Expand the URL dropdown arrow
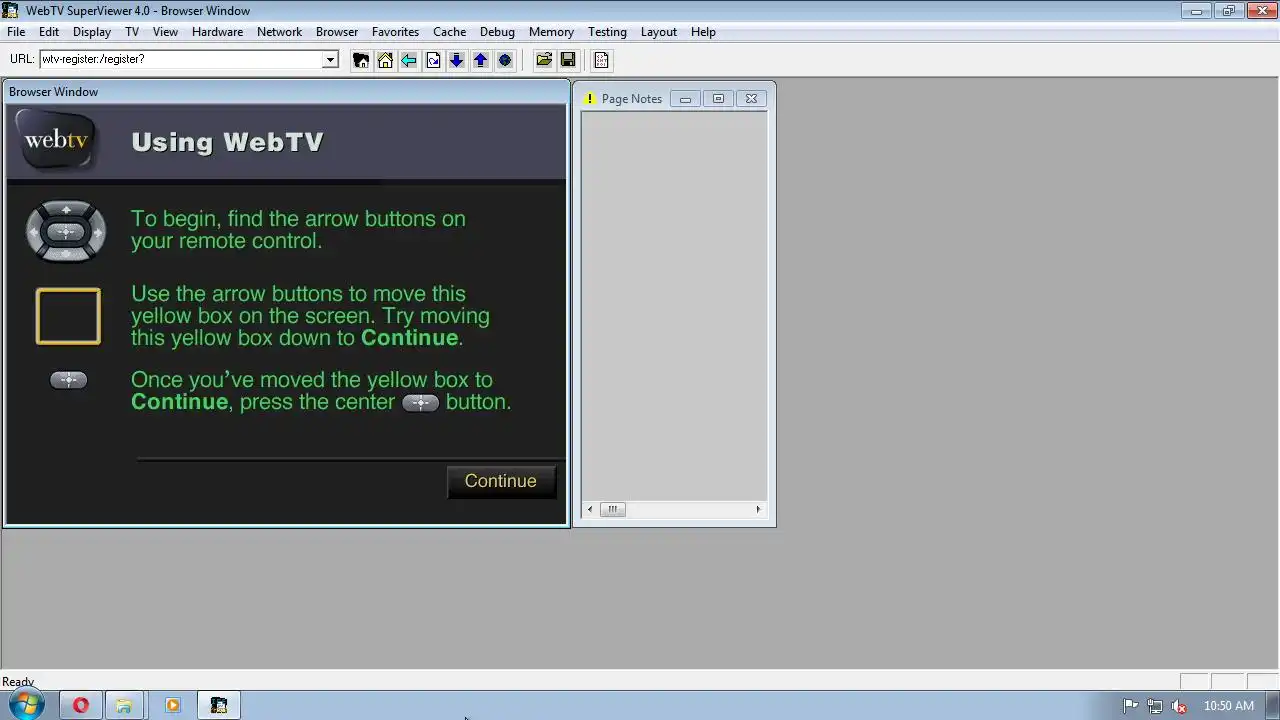The height and width of the screenshot is (720, 1280). 330,59
